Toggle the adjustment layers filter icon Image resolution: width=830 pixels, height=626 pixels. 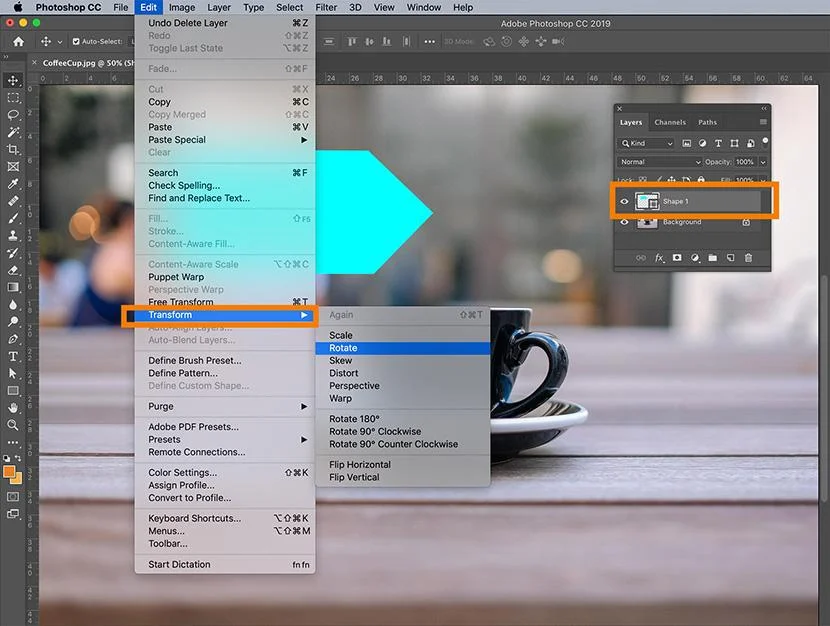[702, 143]
